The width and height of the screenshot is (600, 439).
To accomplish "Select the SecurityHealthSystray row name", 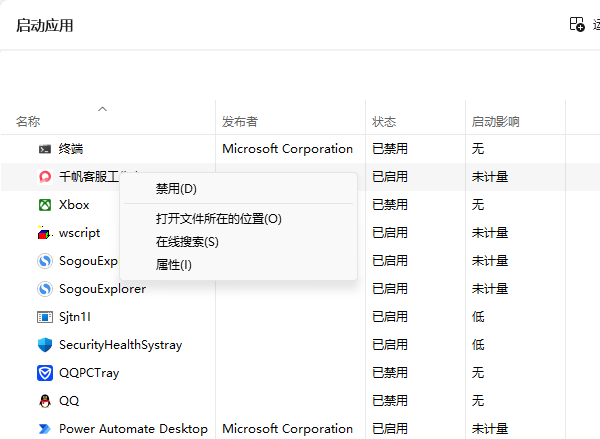I will point(121,345).
